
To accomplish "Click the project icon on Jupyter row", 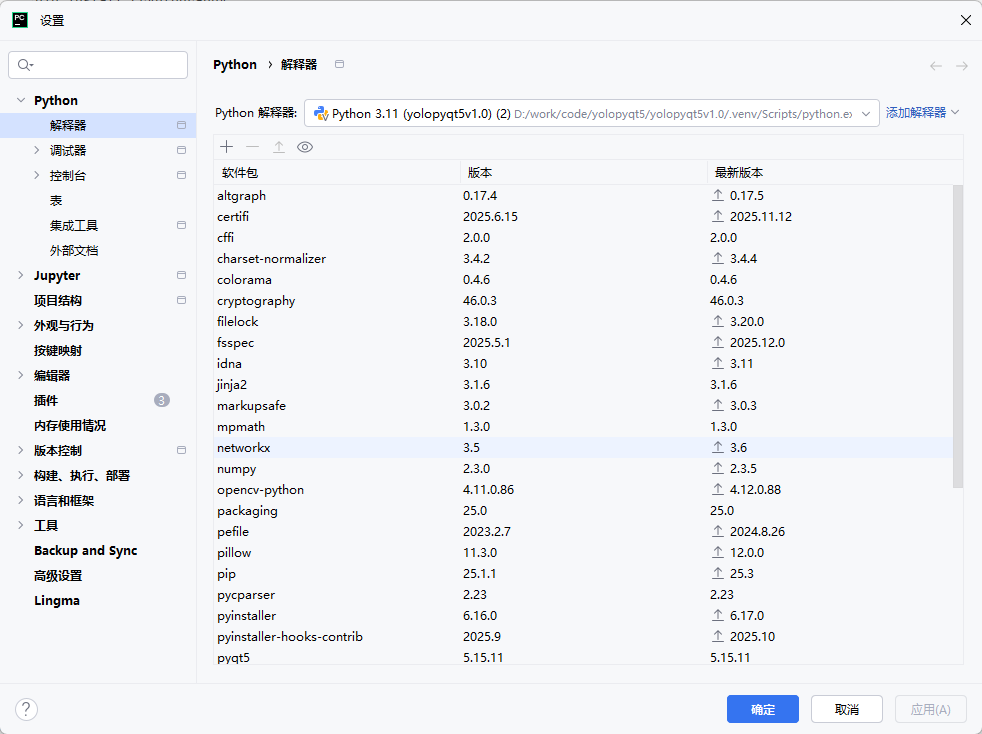I will pyautogui.click(x=182, y=275).
